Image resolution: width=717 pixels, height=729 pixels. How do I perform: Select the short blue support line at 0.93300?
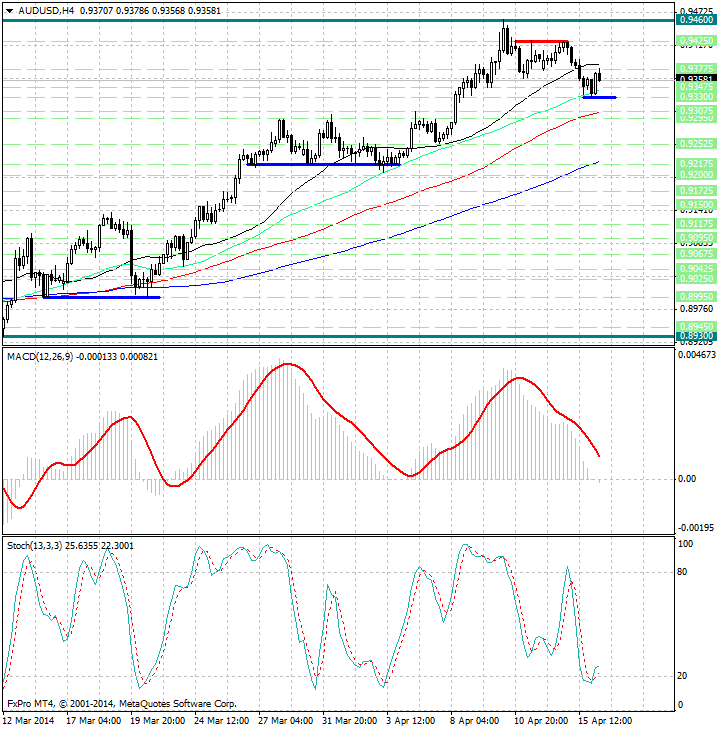click(599, 97)
